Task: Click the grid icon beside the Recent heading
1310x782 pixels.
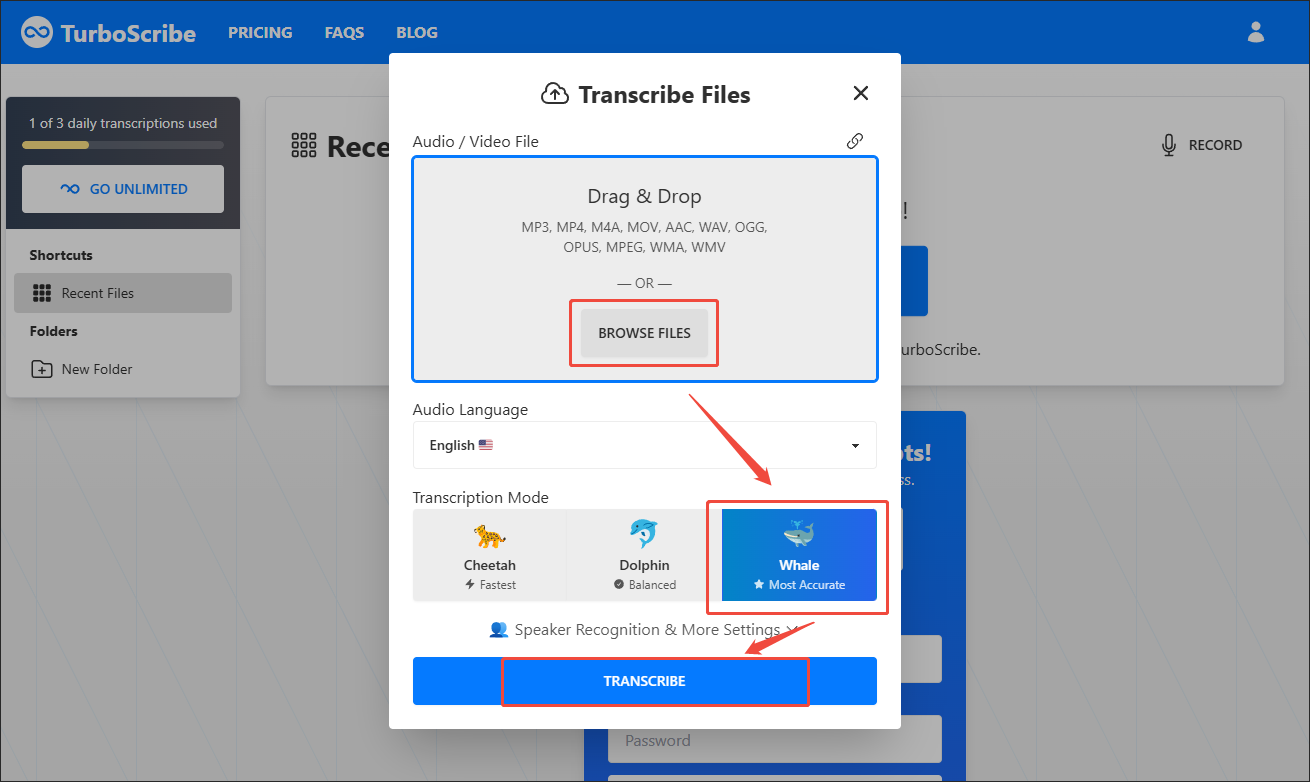Action: pyautogui.click(x=304, y=146)
